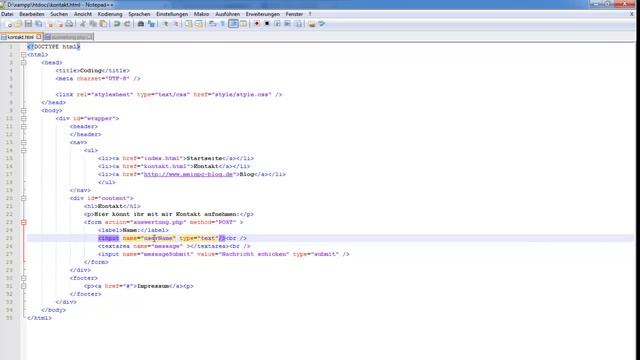Open the Erweiterungen menu
The height and width of the screenshot is (360, 640).
[x=262, y=14]
